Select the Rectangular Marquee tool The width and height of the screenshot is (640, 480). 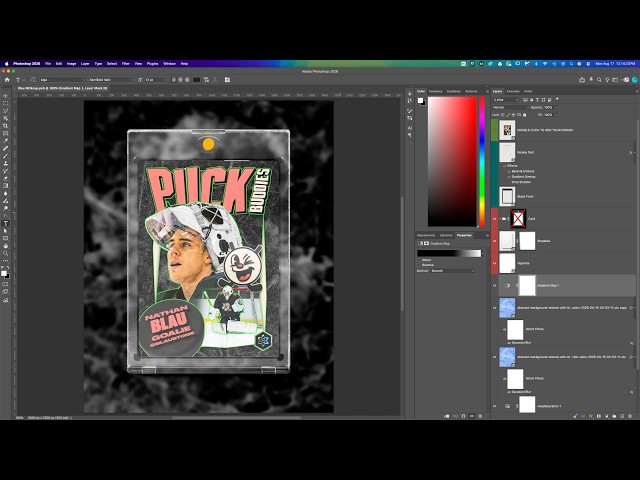pos(5,103)
